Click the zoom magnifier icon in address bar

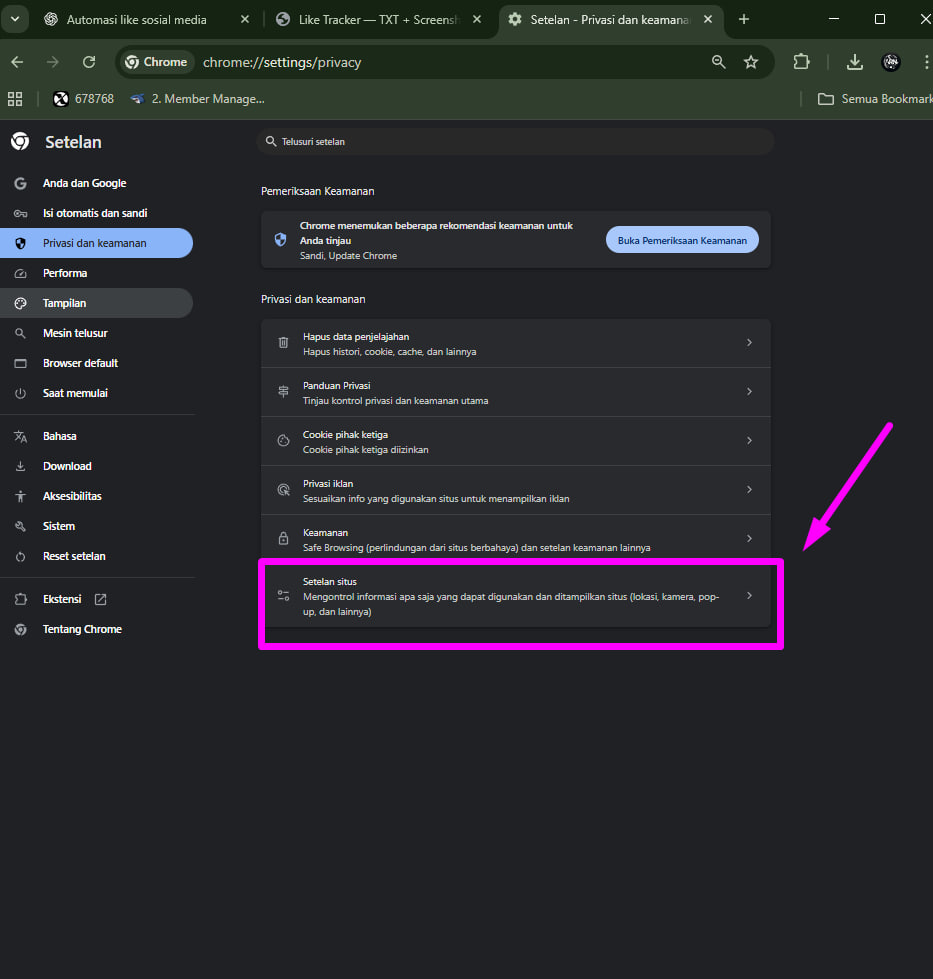coord(718,62)
